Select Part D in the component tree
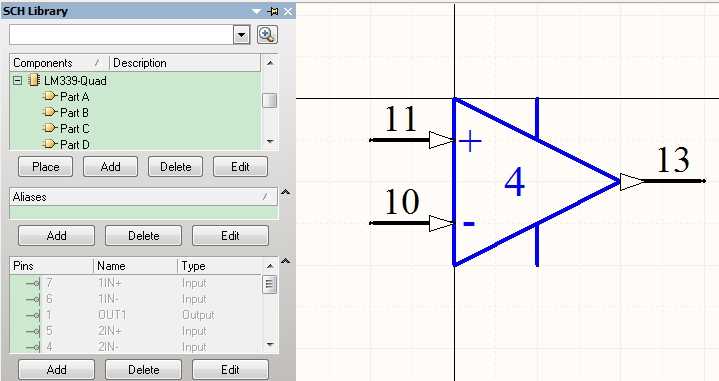Screen dimensions: 719x381 75,145
